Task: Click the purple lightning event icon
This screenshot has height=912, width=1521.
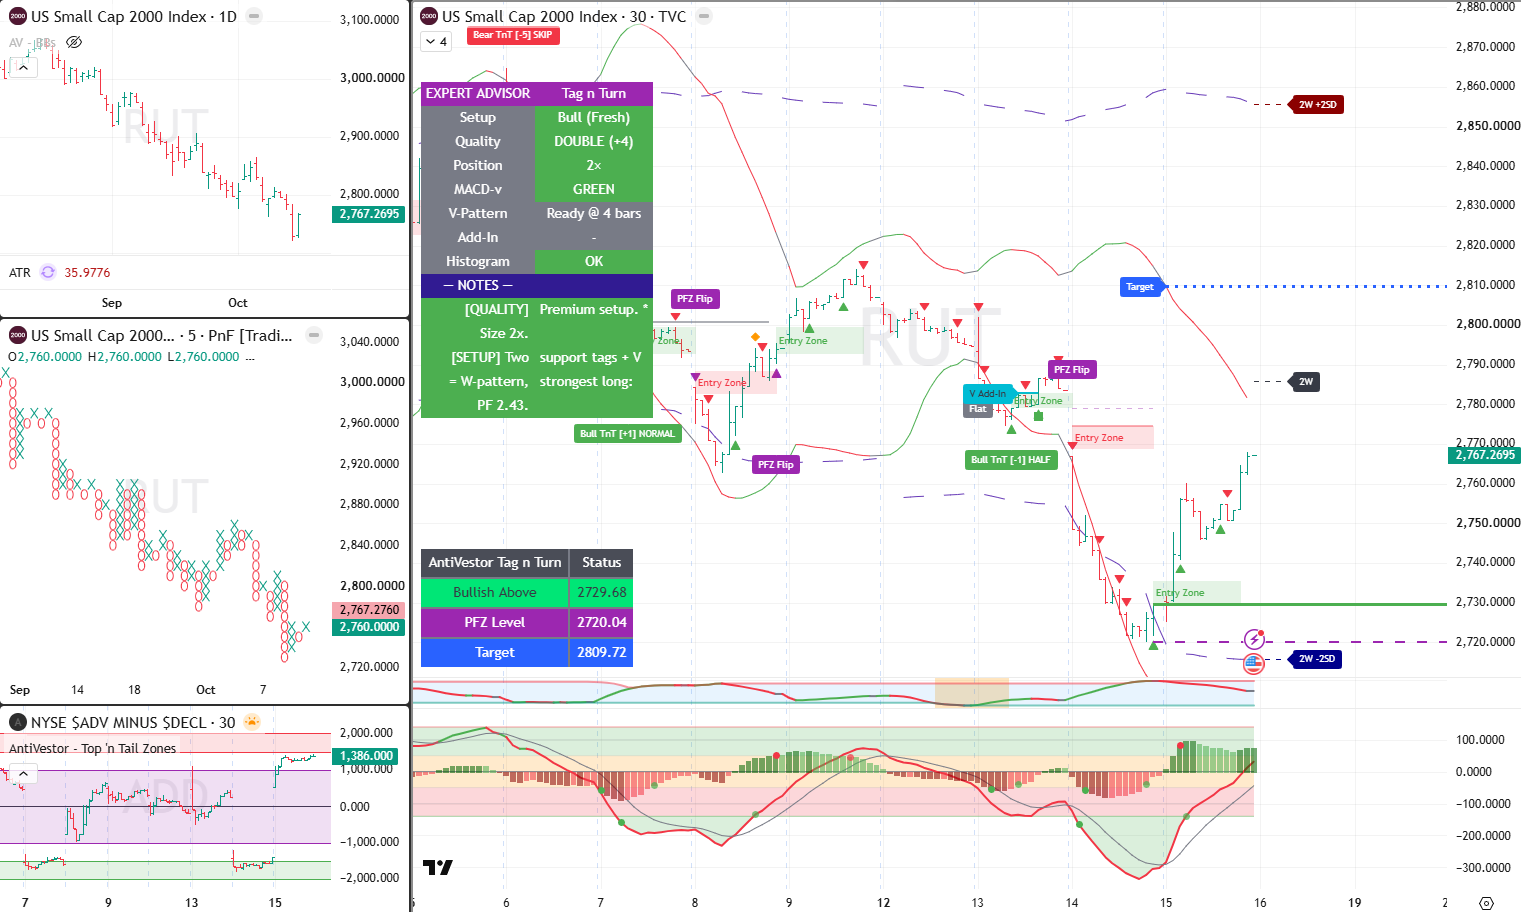Action: coord(1254,640)
